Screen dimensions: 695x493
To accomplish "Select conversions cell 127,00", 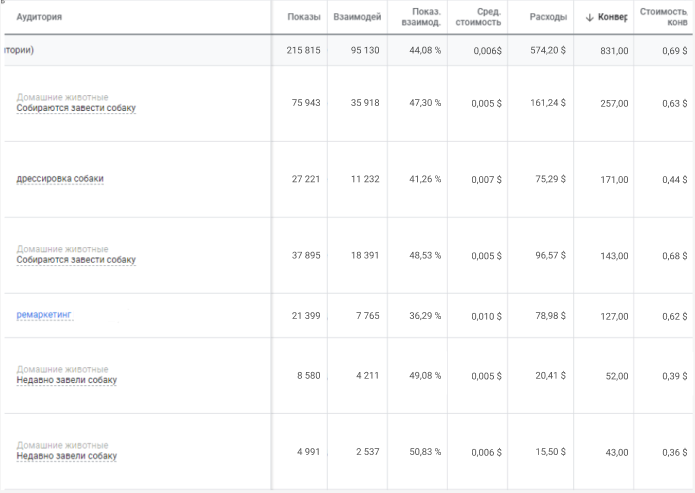I will (614, 316).
